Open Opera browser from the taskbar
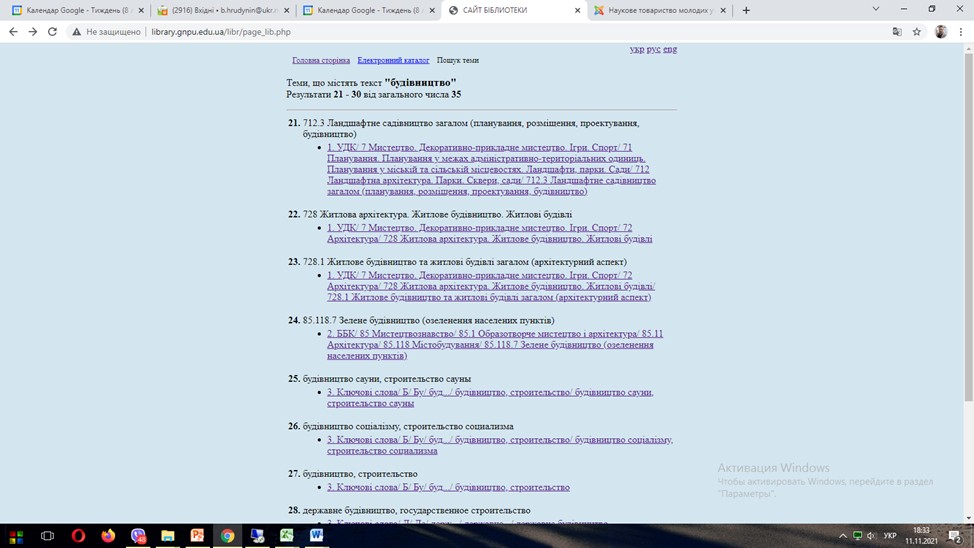Image resolution: width=974 pixels, height=548 pixels. pyautogui.click(x=78, y=536)
